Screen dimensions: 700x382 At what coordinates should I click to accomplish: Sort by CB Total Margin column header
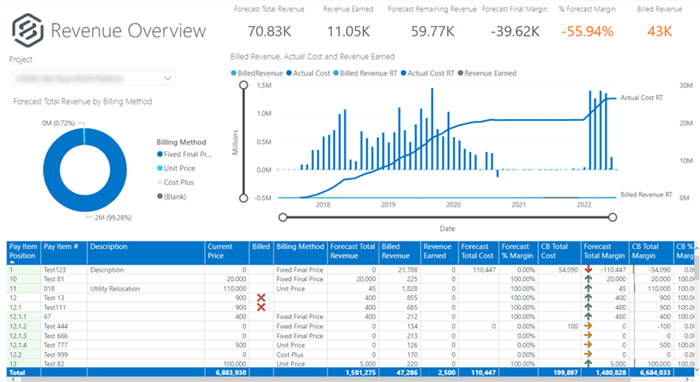tap(651, 253)
